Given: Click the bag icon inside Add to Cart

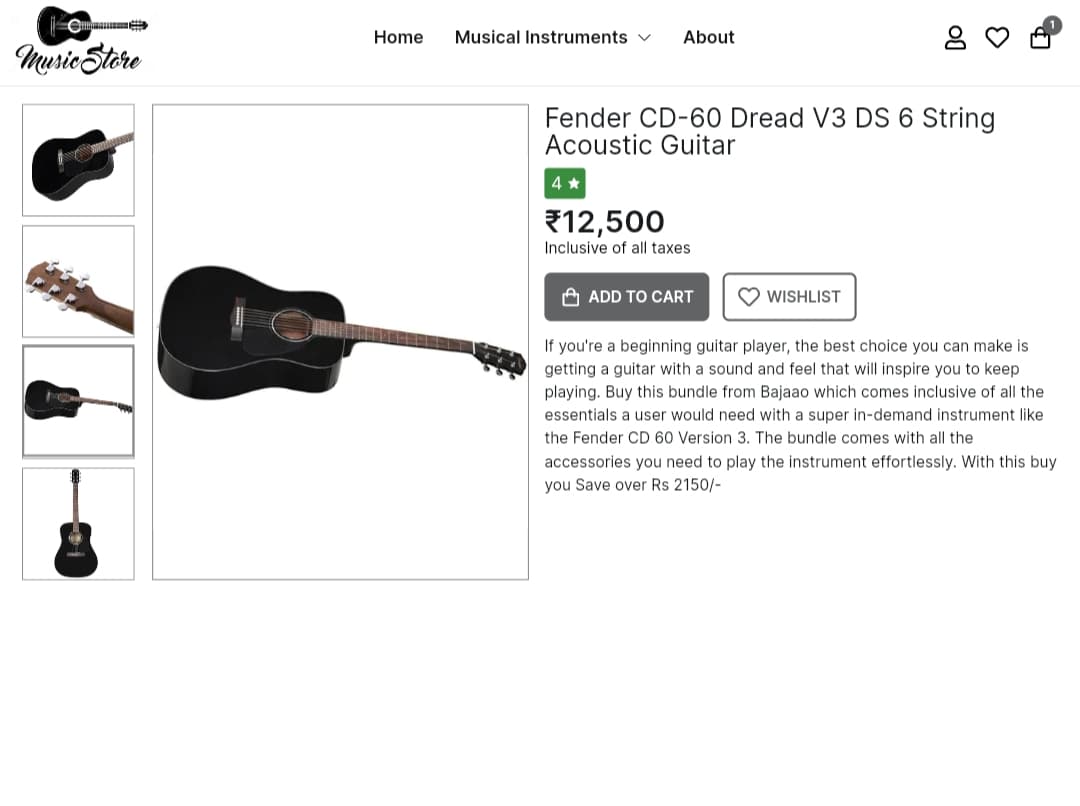Looking at the screenshot, I should pos(570,297).
